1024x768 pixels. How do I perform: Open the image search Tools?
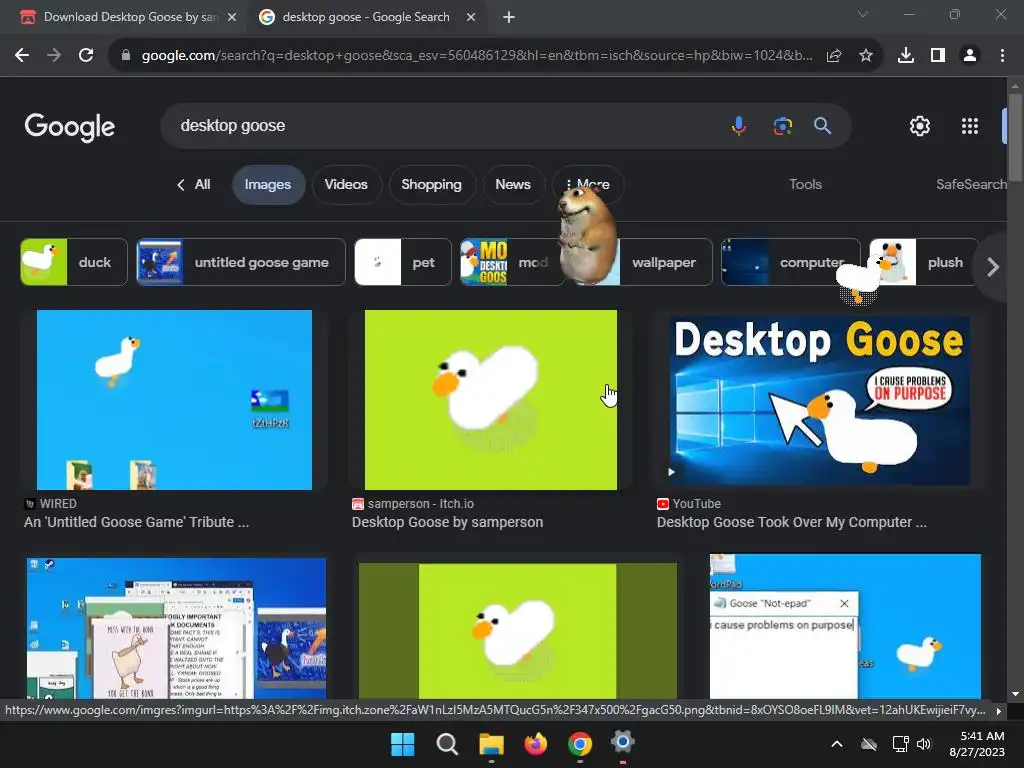coord(805,185)
